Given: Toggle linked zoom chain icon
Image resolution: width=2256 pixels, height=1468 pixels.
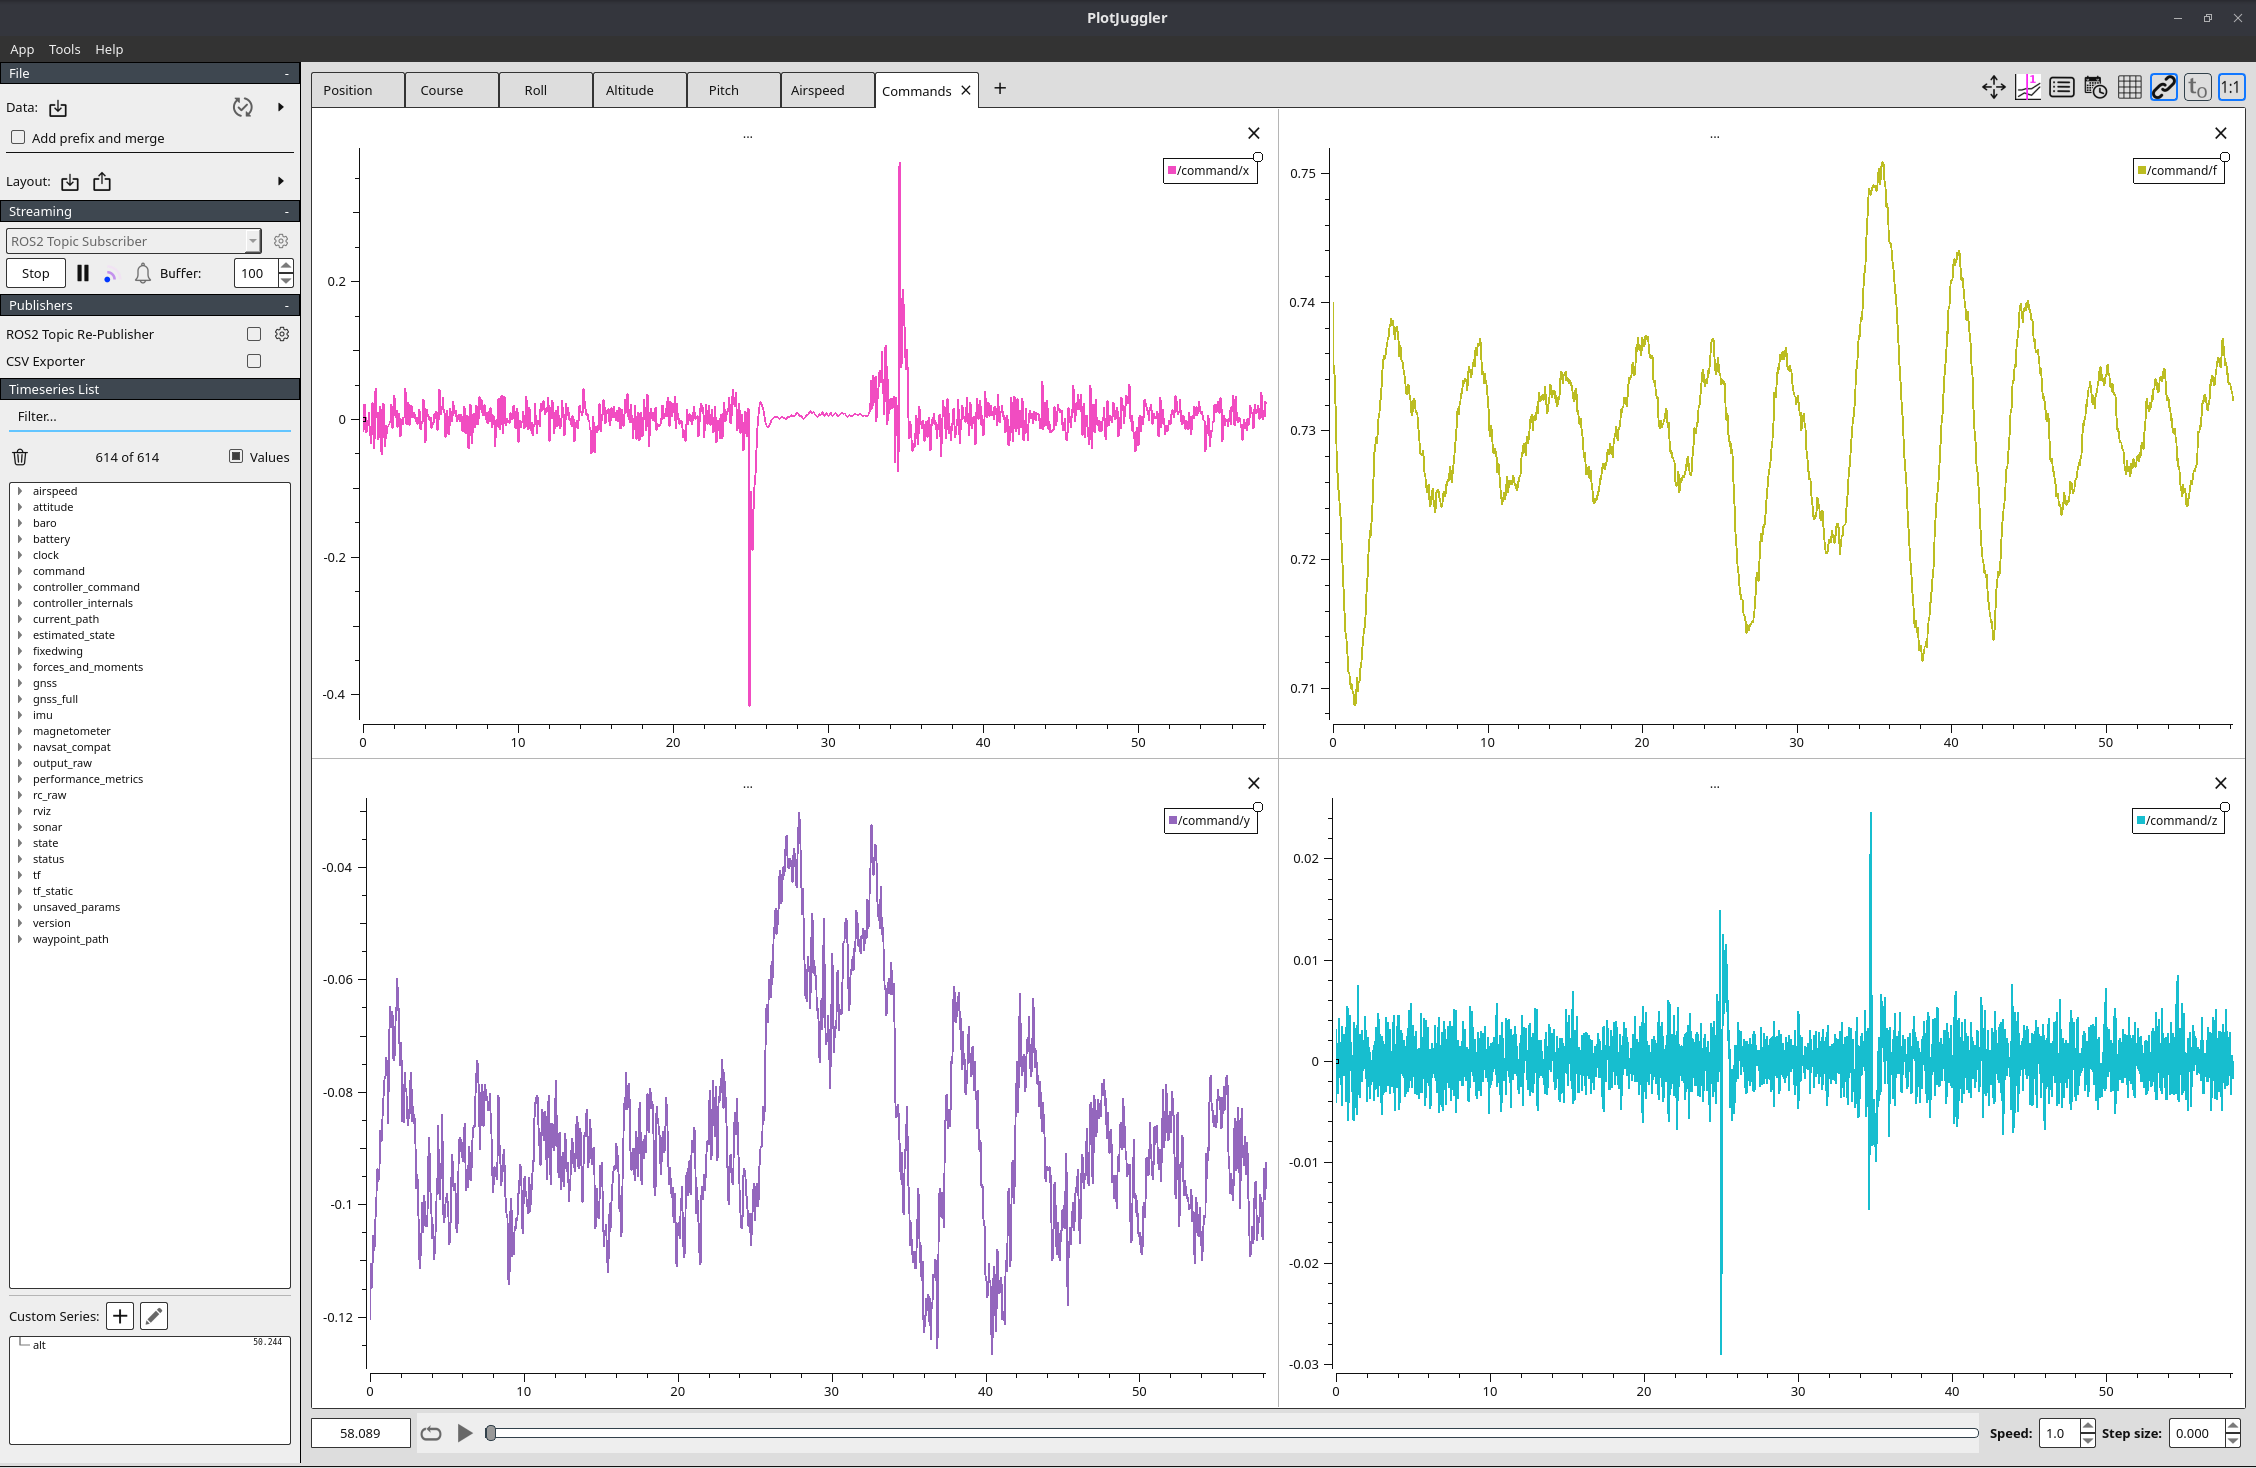Looking at the screenshot, I should pyautogui.click(x=2163, y=88).
